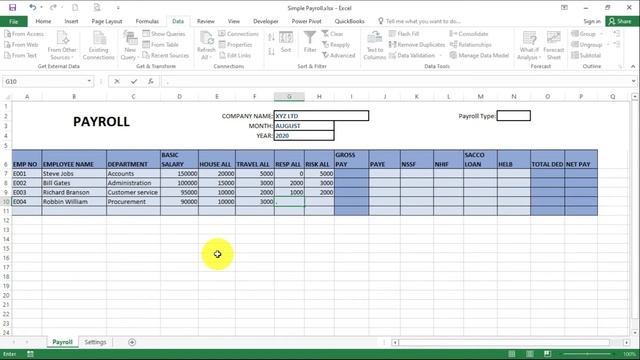
Task: Adjust the zoom slider
Action: 587,354
